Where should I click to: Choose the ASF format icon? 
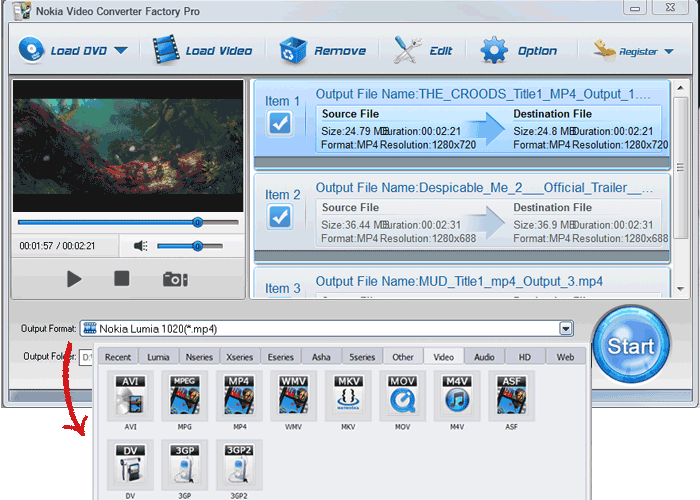coord(512,396)
